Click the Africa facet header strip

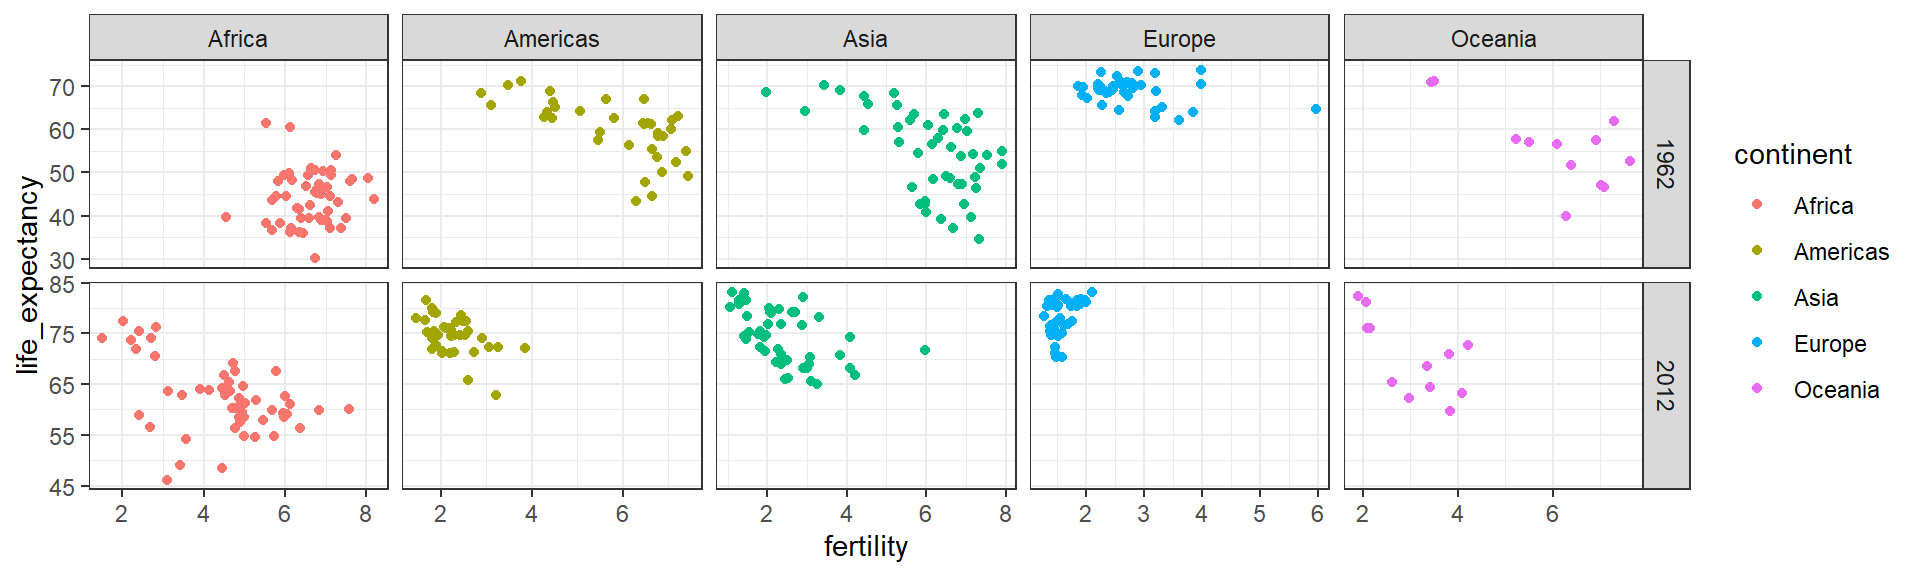coord(238,39)
